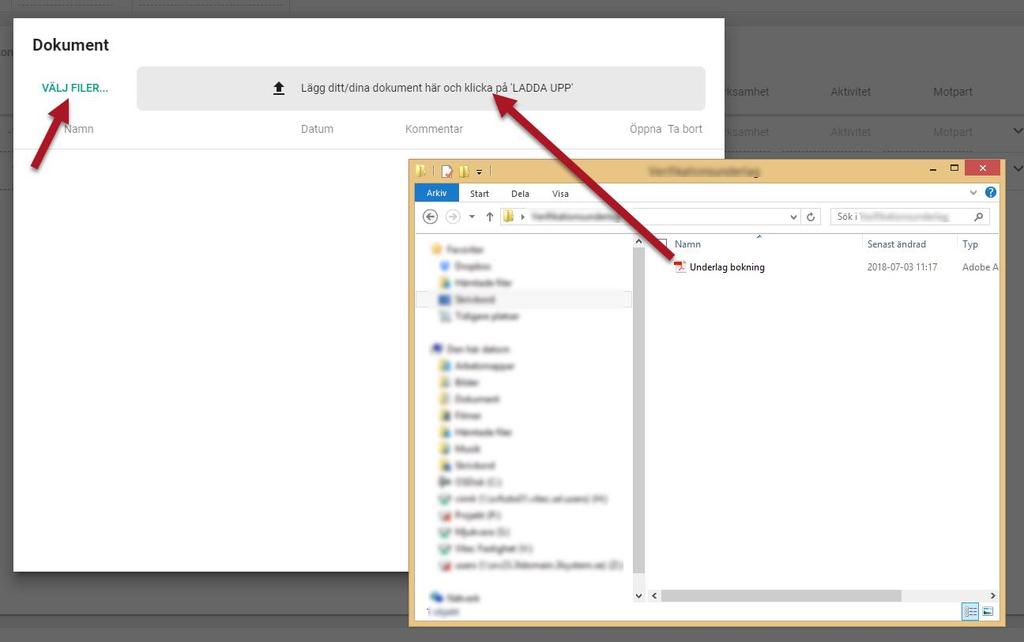Click the Motpart header in the background page
1024x642 pixels.
pyautogui.click(x=952, y=92)
